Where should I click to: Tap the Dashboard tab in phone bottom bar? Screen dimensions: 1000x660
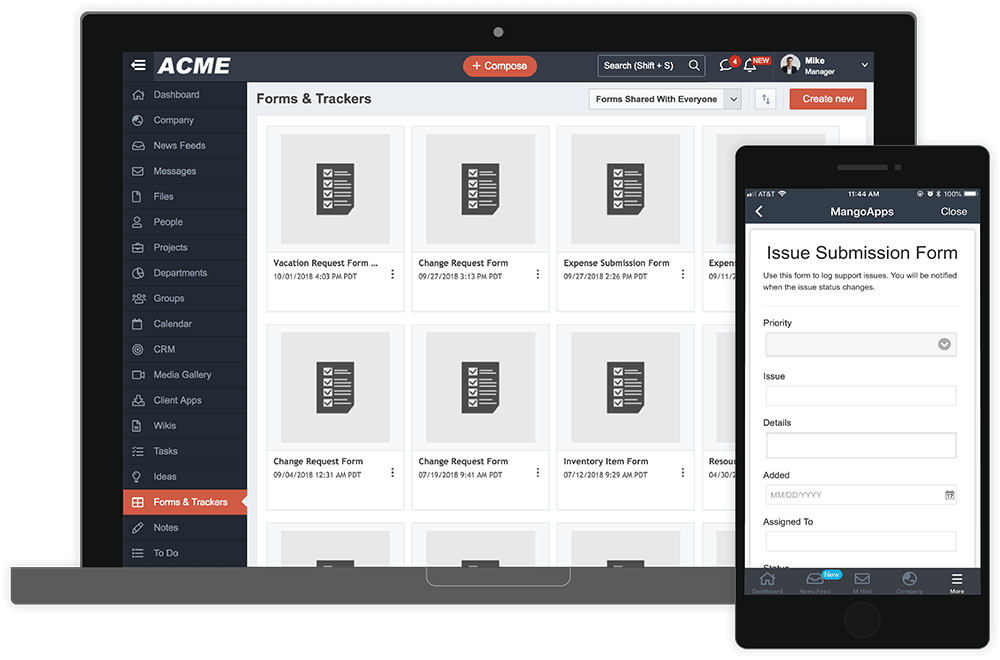(767, 582)
